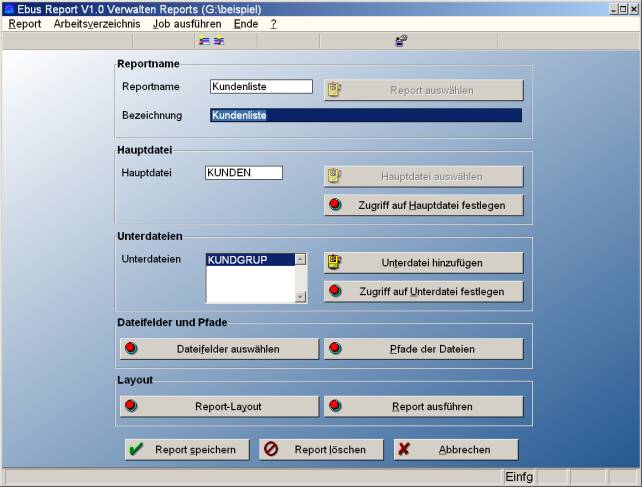Image resolution: width=642 pixels, height=487 pixels.
Task: Click the Reportname input field
Action: coord(261,87)
